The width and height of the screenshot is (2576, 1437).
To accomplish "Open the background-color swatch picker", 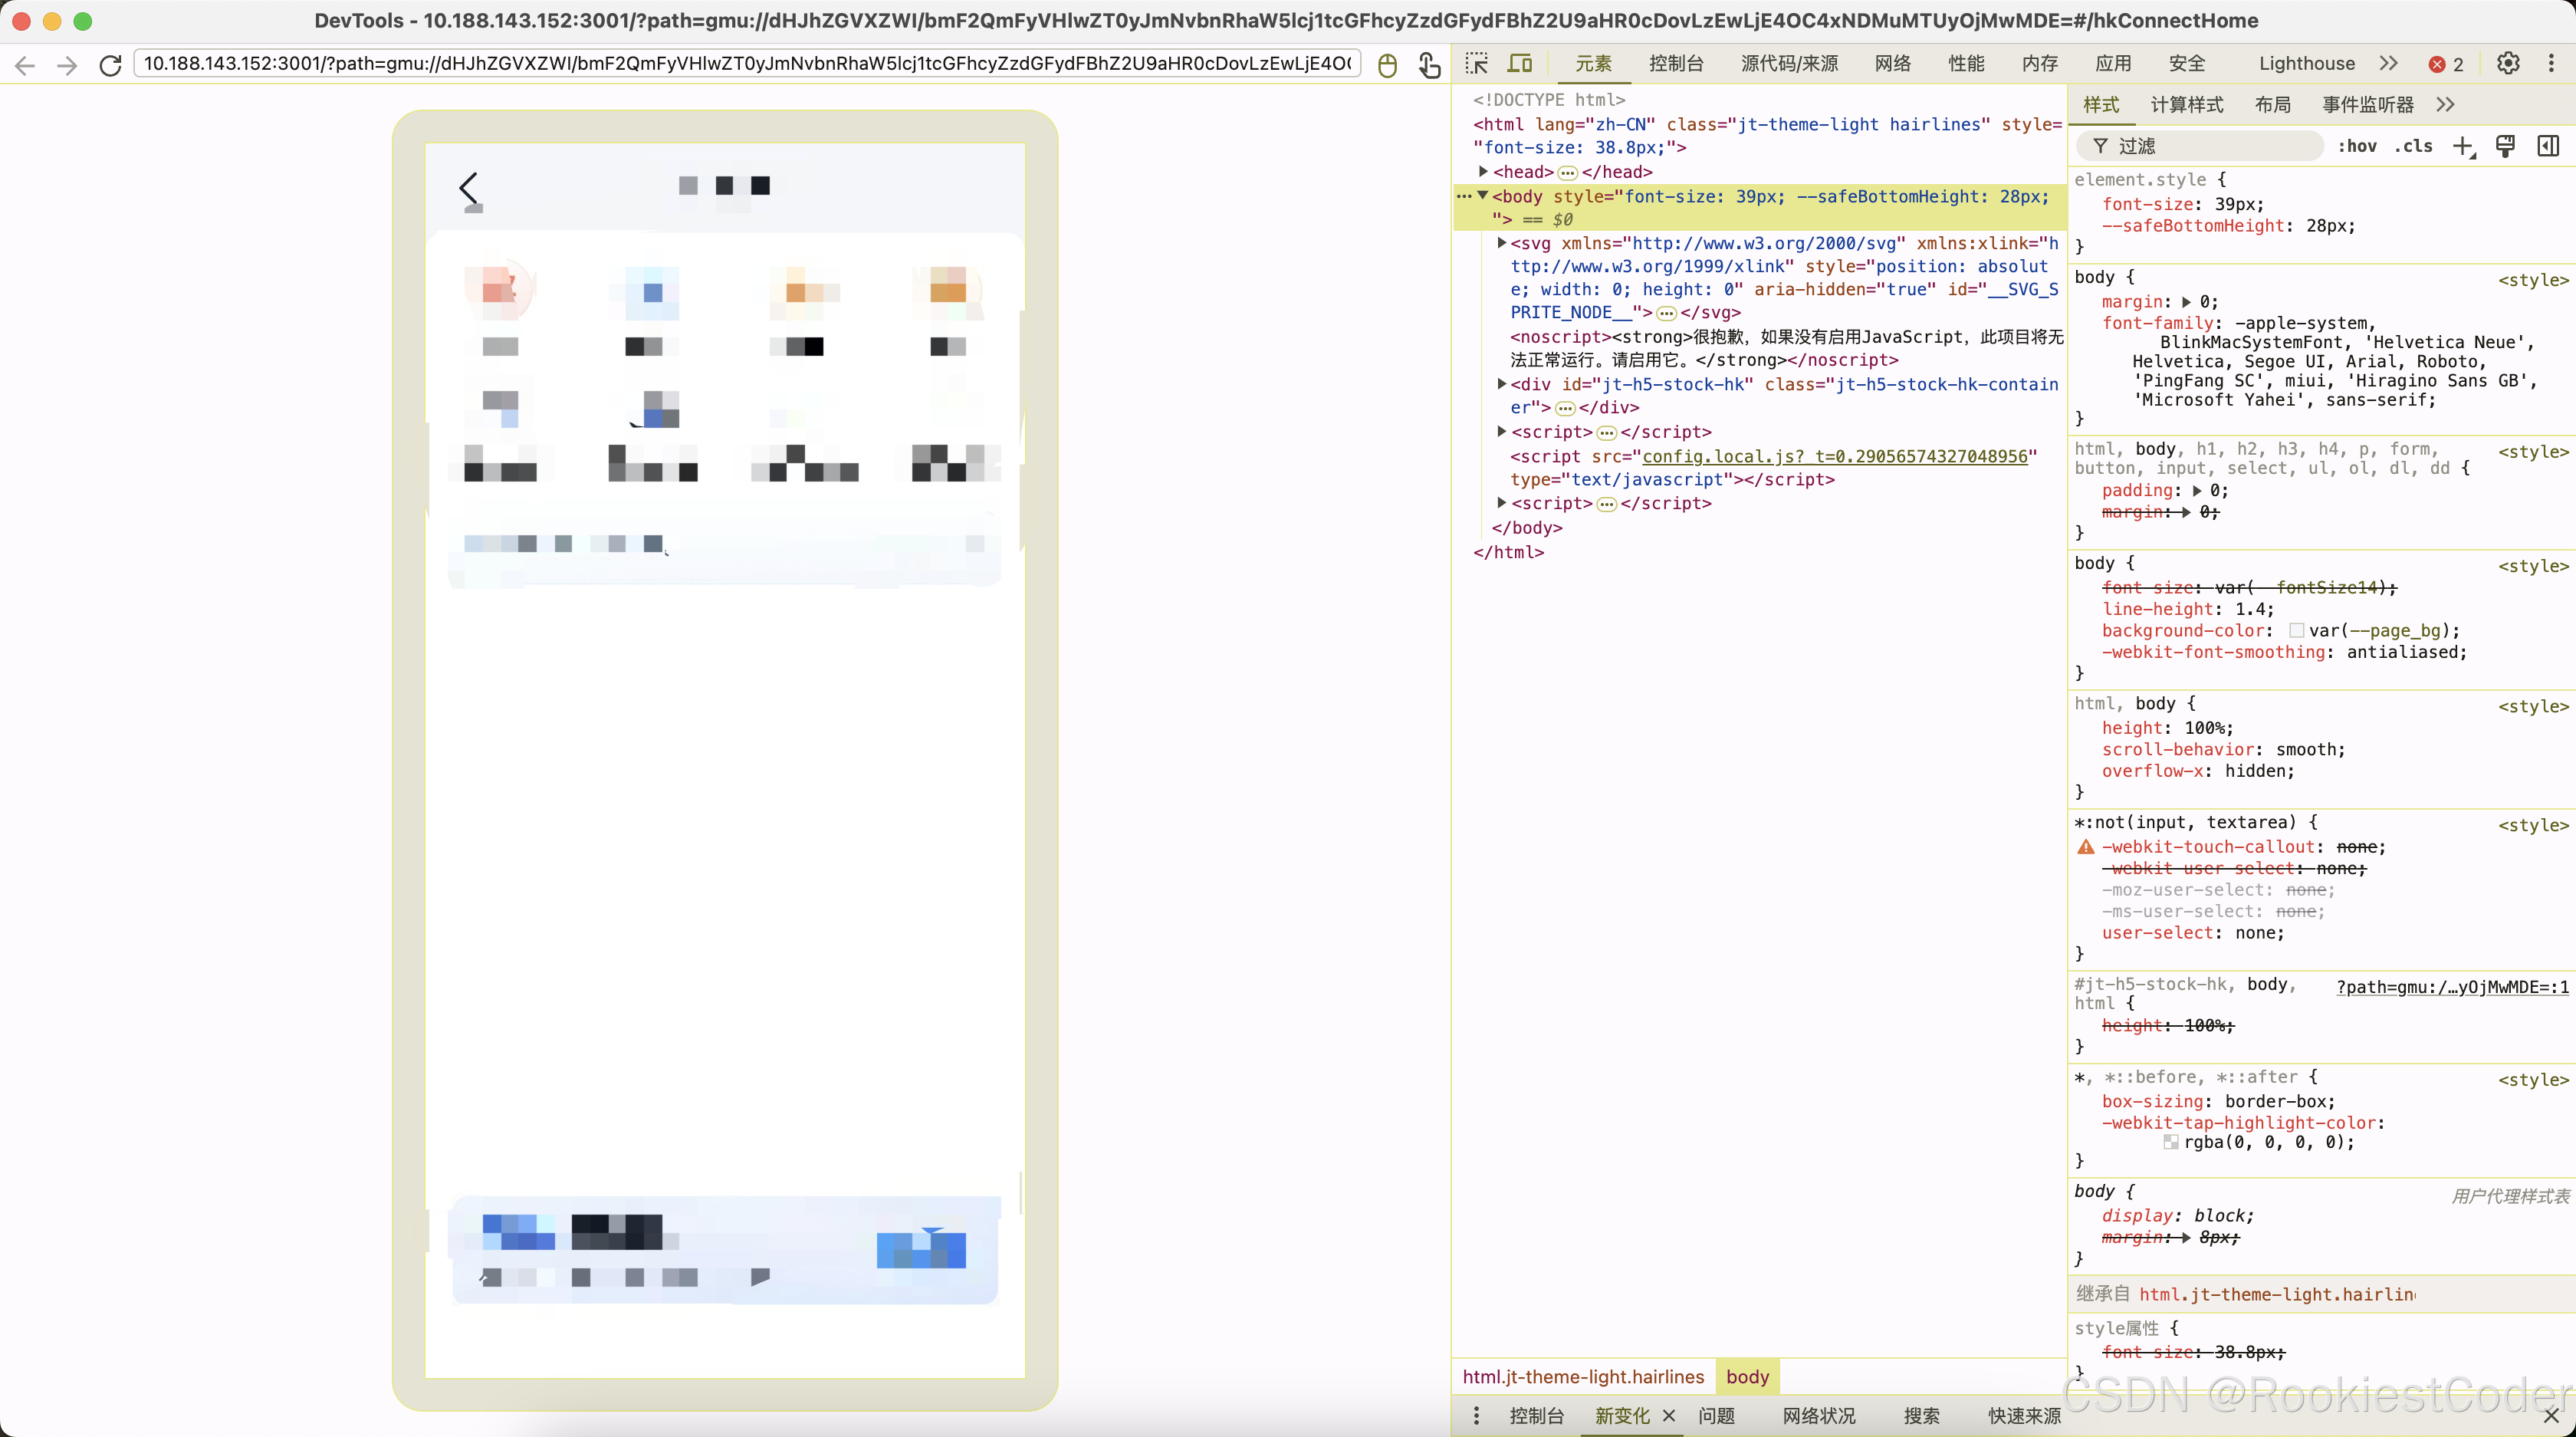I will [2297, 631].
